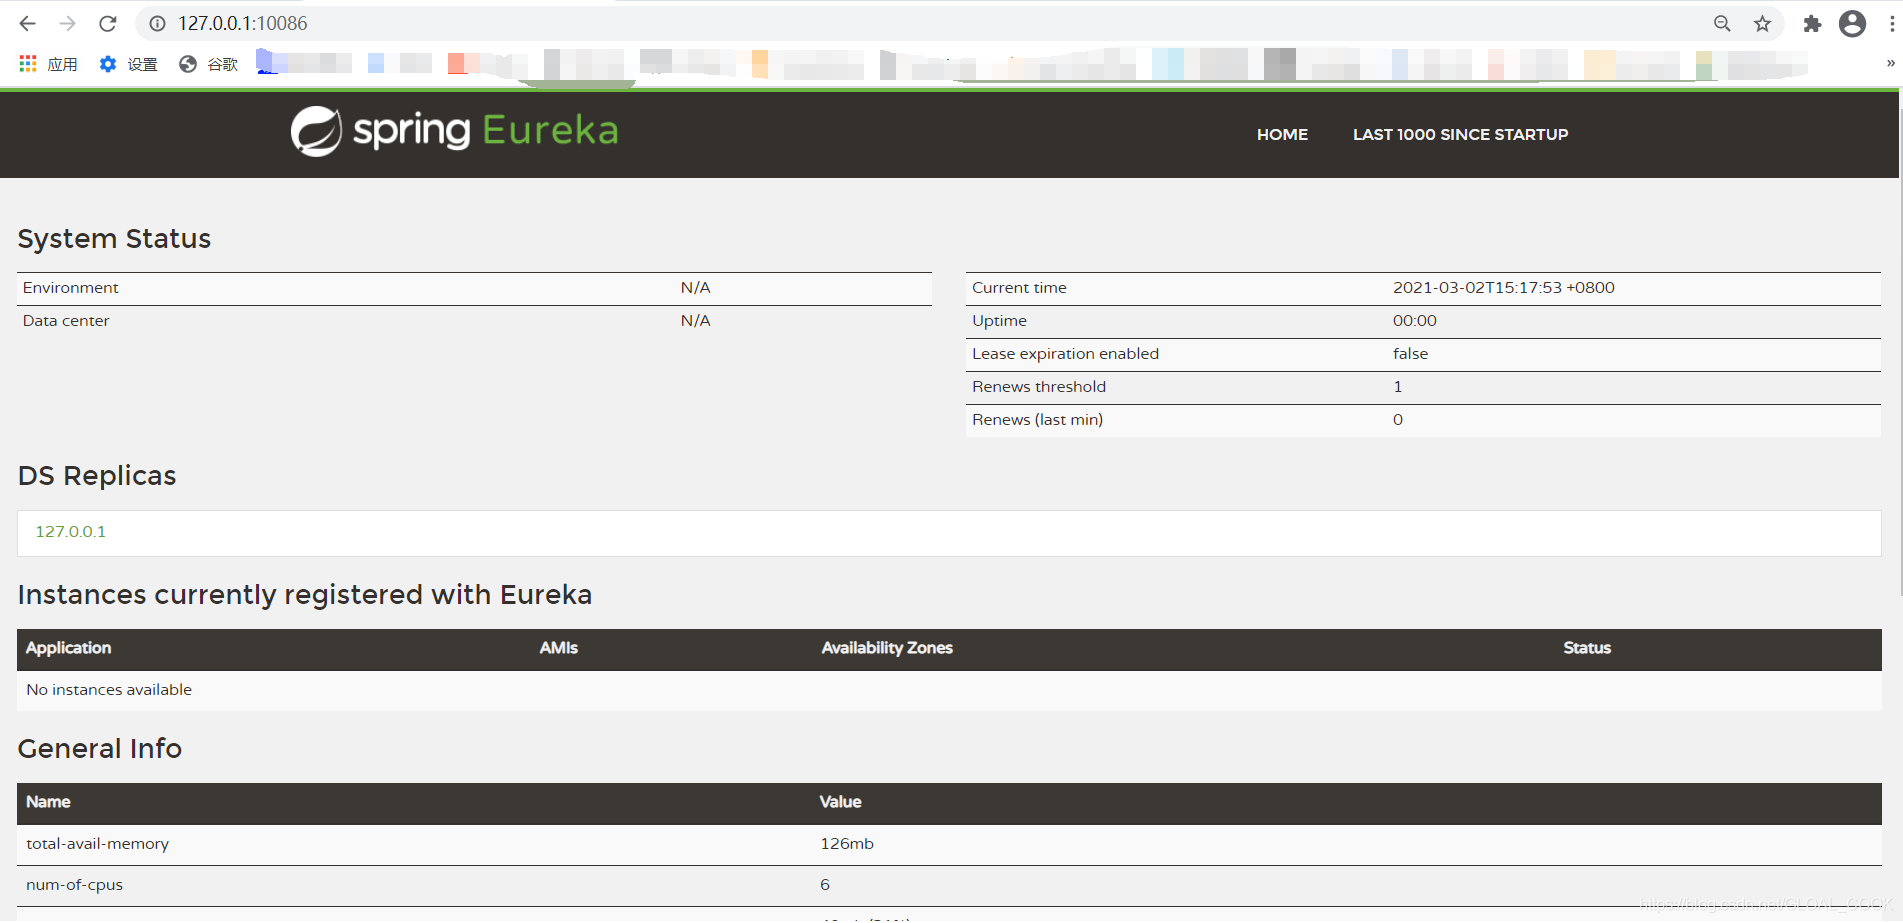Image resolution: width=1903 pixels, height=923 pixels.
Task: Click the 126mb memory value
Action: [x=847, y=843]
